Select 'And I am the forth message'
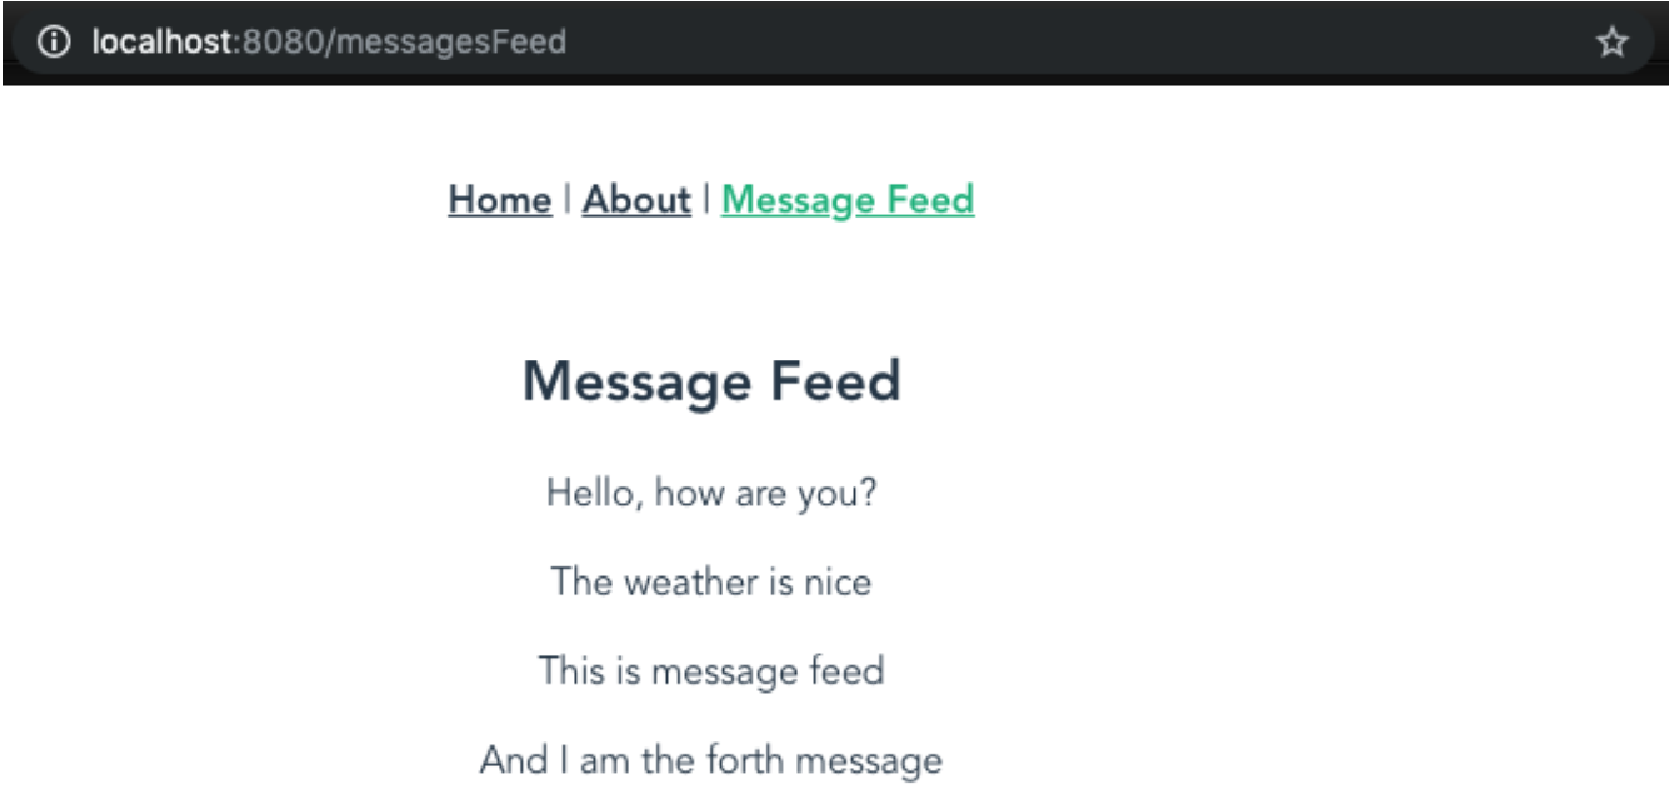Viewport: 1673px width, 812px height. pyautogui.click(x=711, y=760)
